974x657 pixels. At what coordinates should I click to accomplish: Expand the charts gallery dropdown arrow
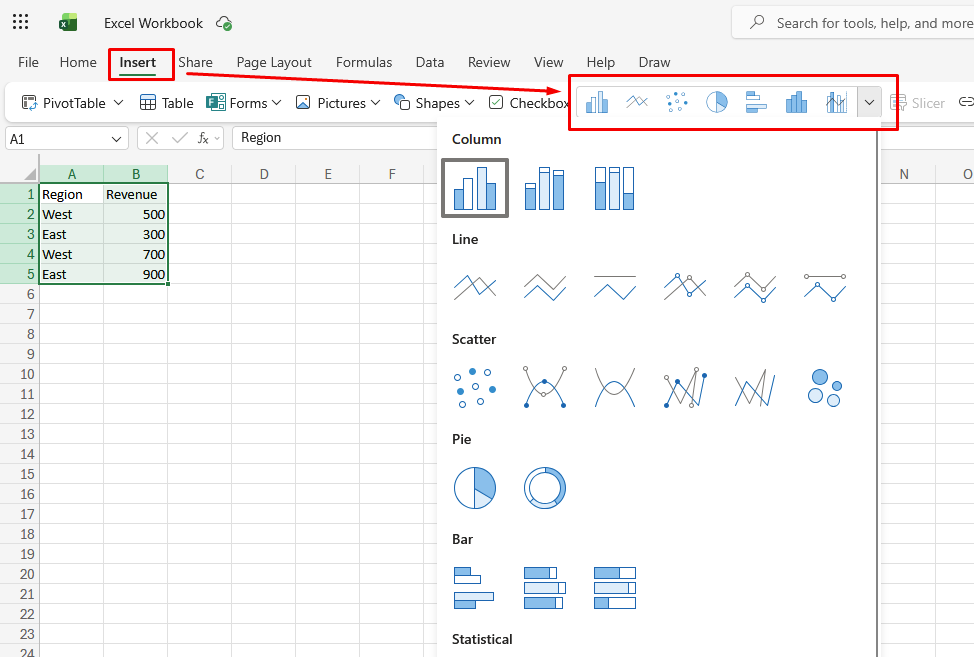[x=869, y=102]
